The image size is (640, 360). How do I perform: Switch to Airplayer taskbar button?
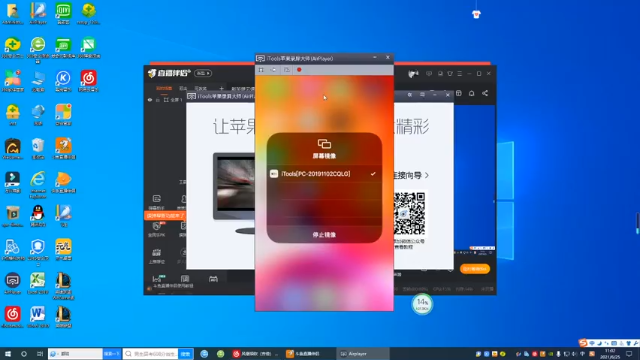pos(362,354)
